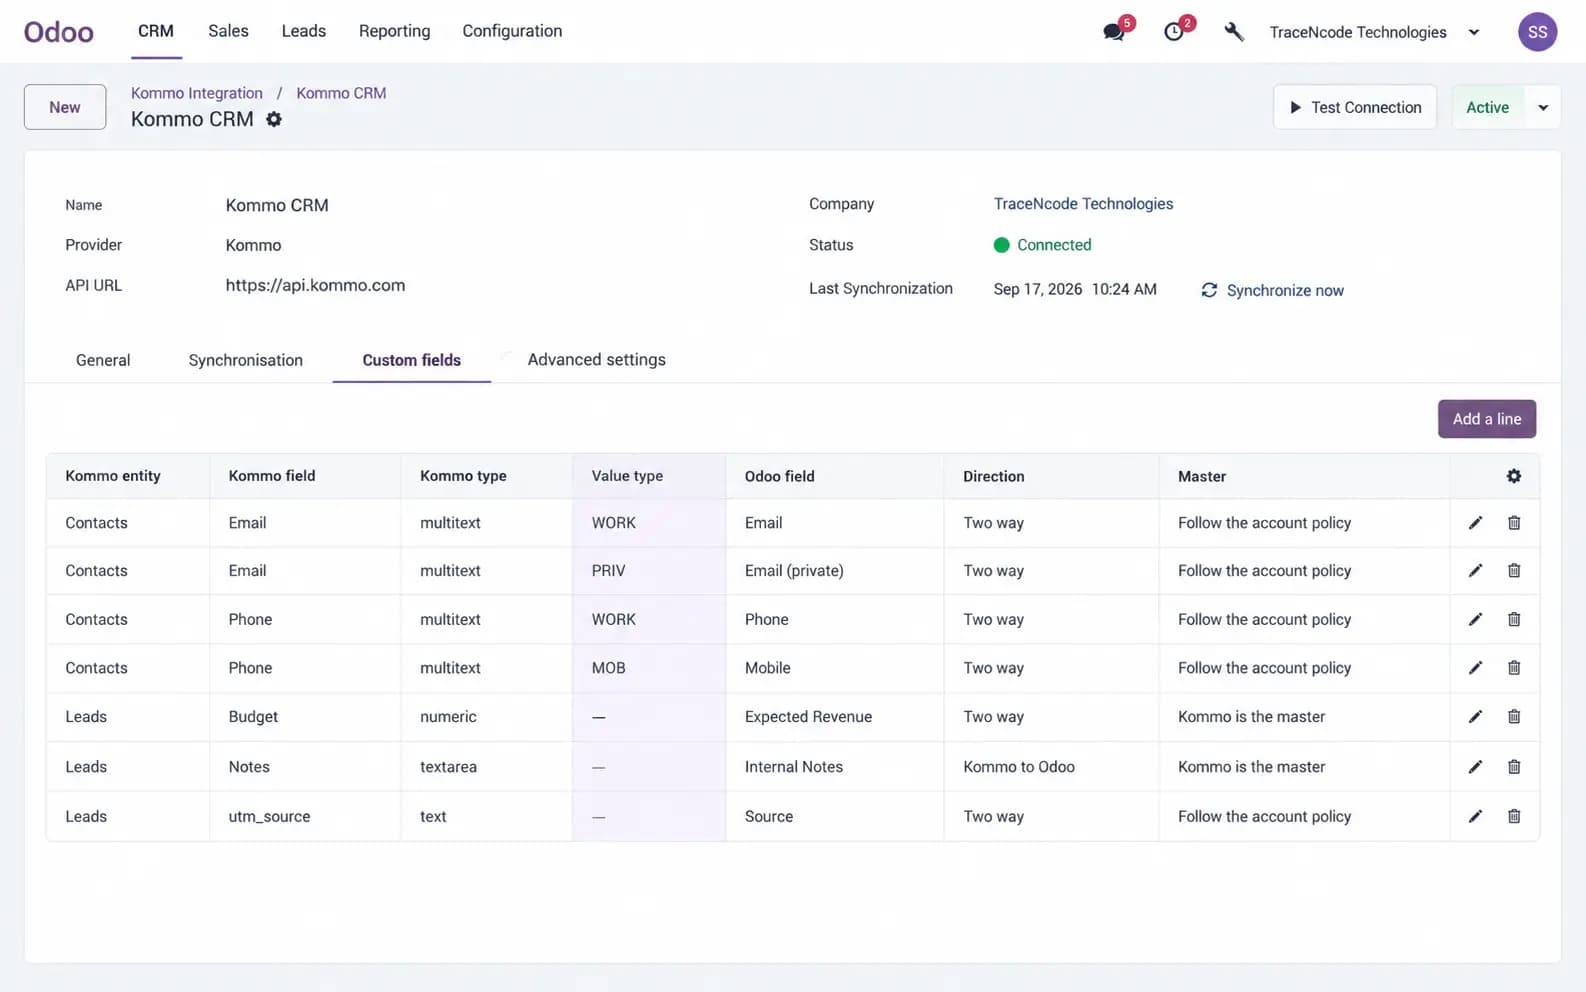Click the gear next to Kommo CRM title
Screen dimensions: 1586x992
coord(274,119)
